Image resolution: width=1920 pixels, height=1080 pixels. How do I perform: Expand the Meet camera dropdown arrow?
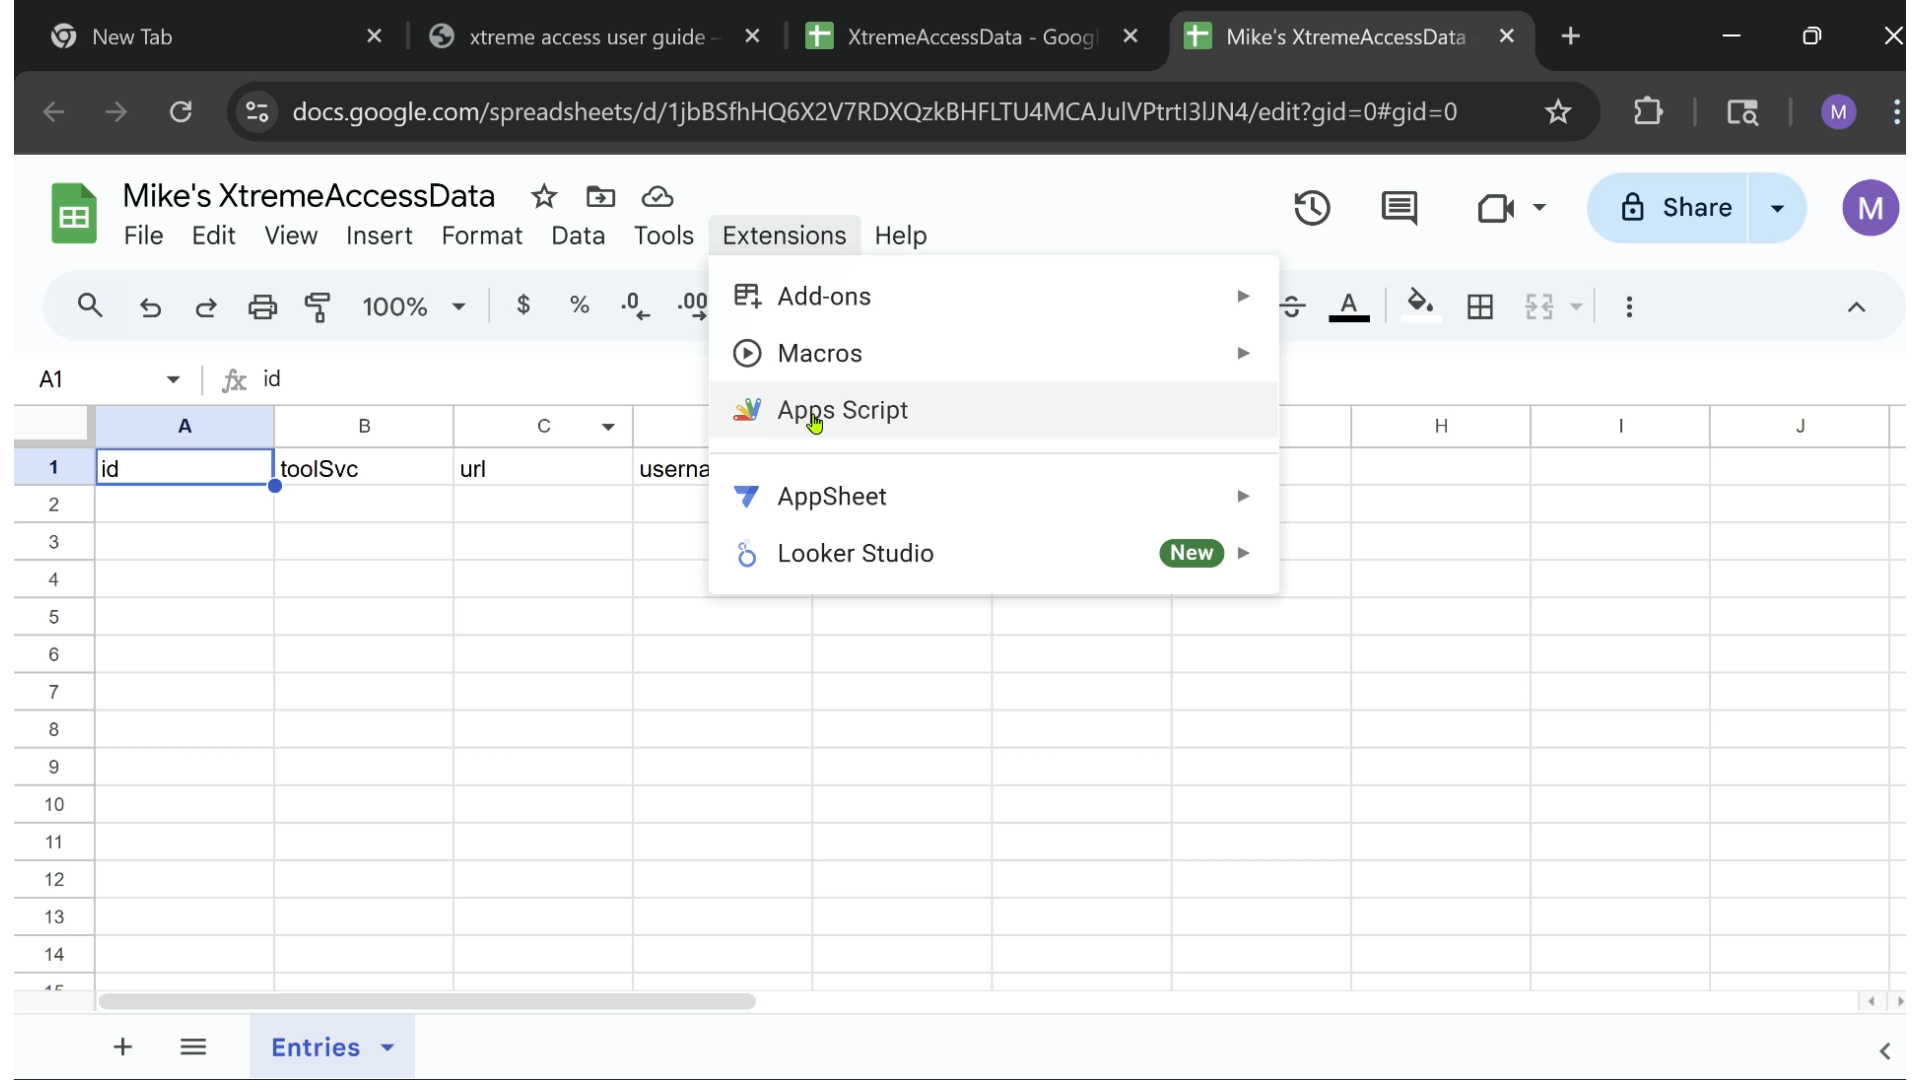1539,208
